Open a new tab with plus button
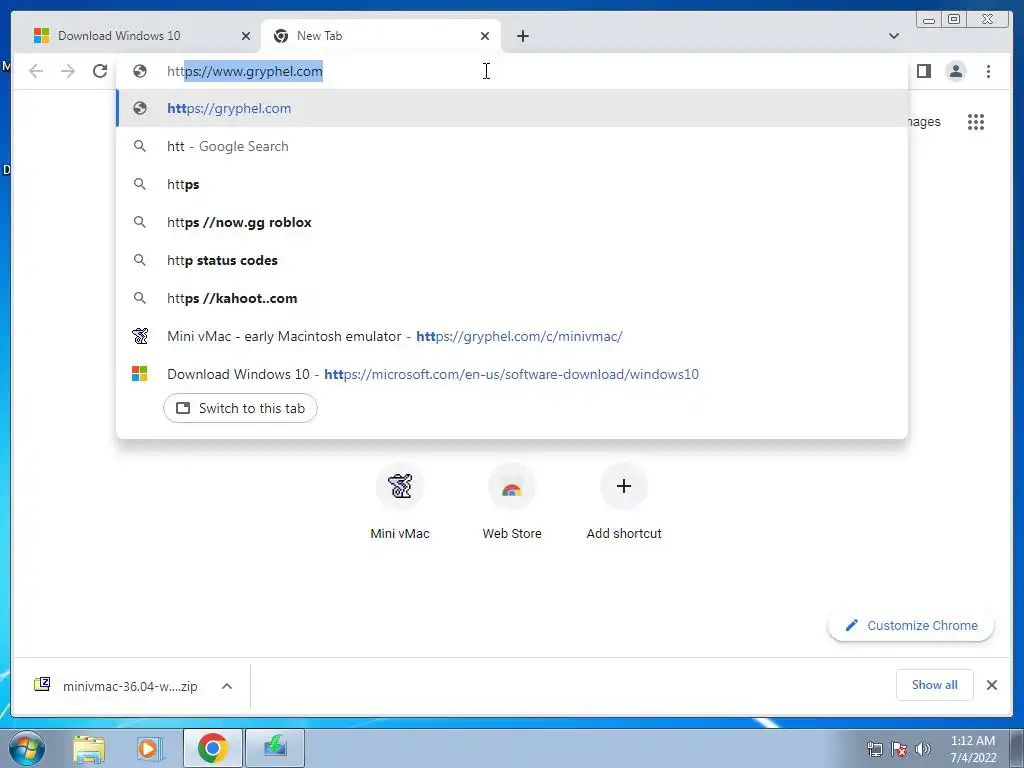1024x768 pixels. click(x=522, y=36)
